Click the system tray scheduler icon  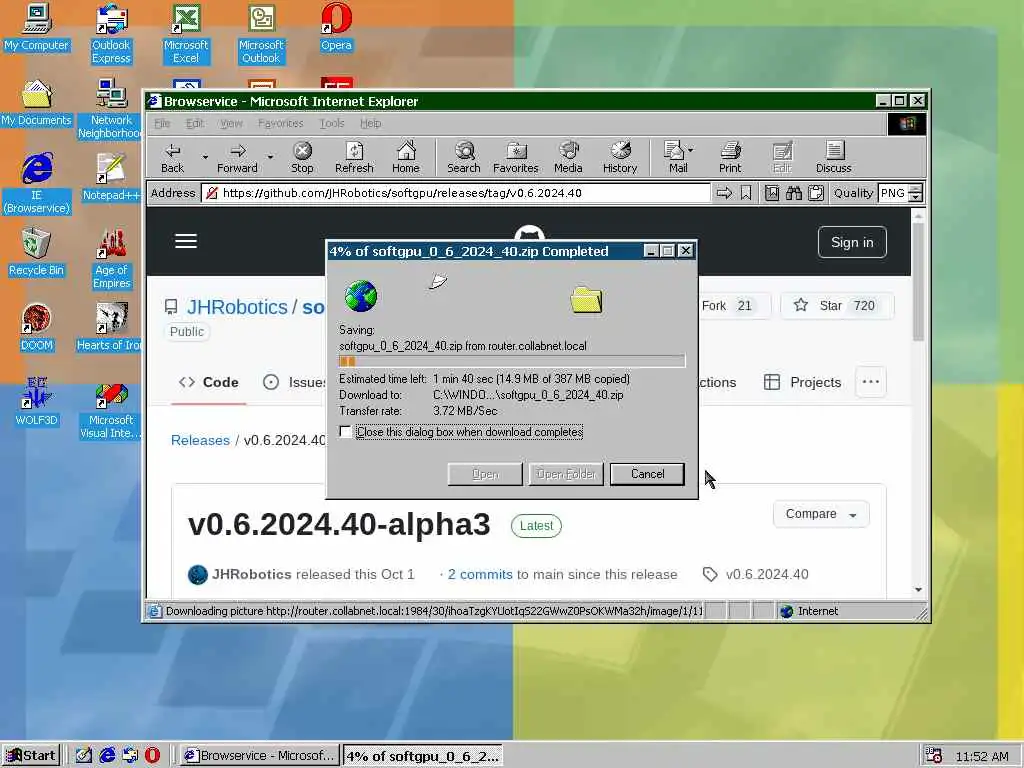point(933,756)
